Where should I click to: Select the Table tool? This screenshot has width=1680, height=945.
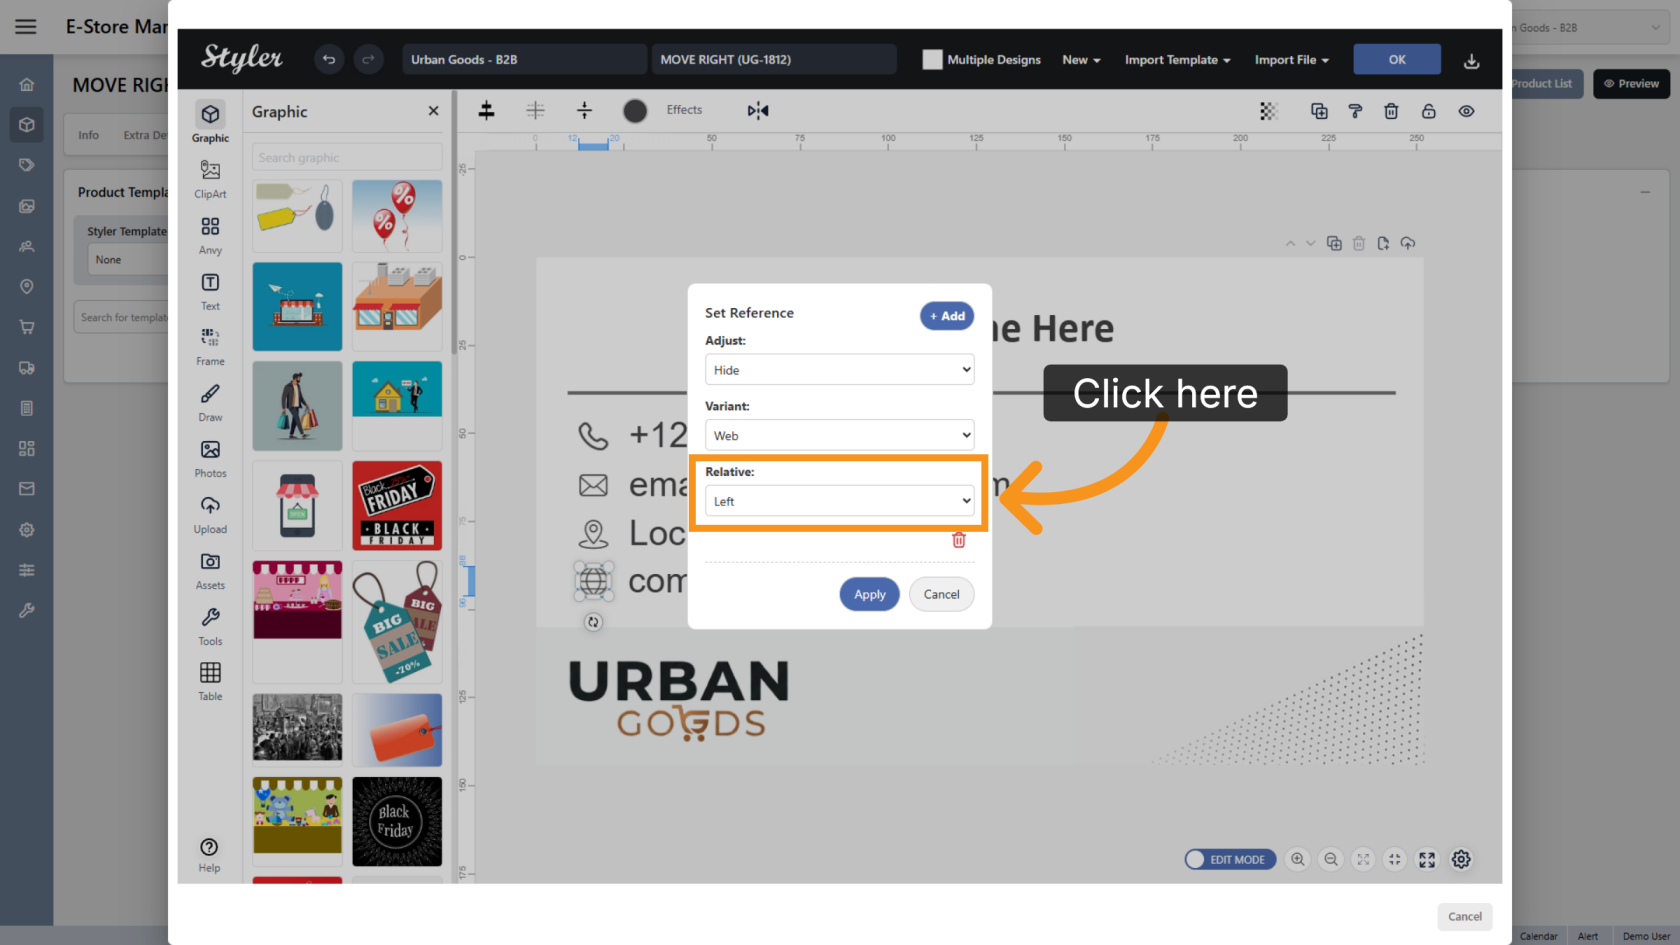210,681
